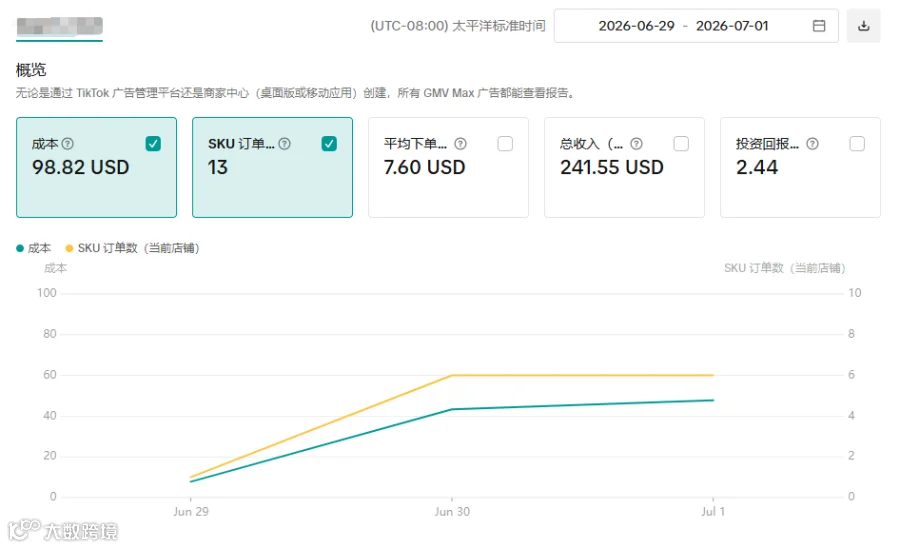Check the 平均下单 metric checkbox
900x548 pixels.
(505, 143)
